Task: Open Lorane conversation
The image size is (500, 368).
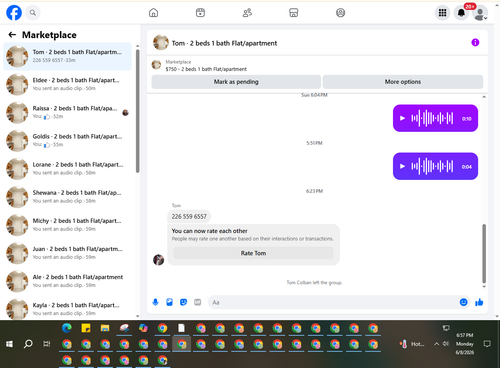Action: coord(67,169)
